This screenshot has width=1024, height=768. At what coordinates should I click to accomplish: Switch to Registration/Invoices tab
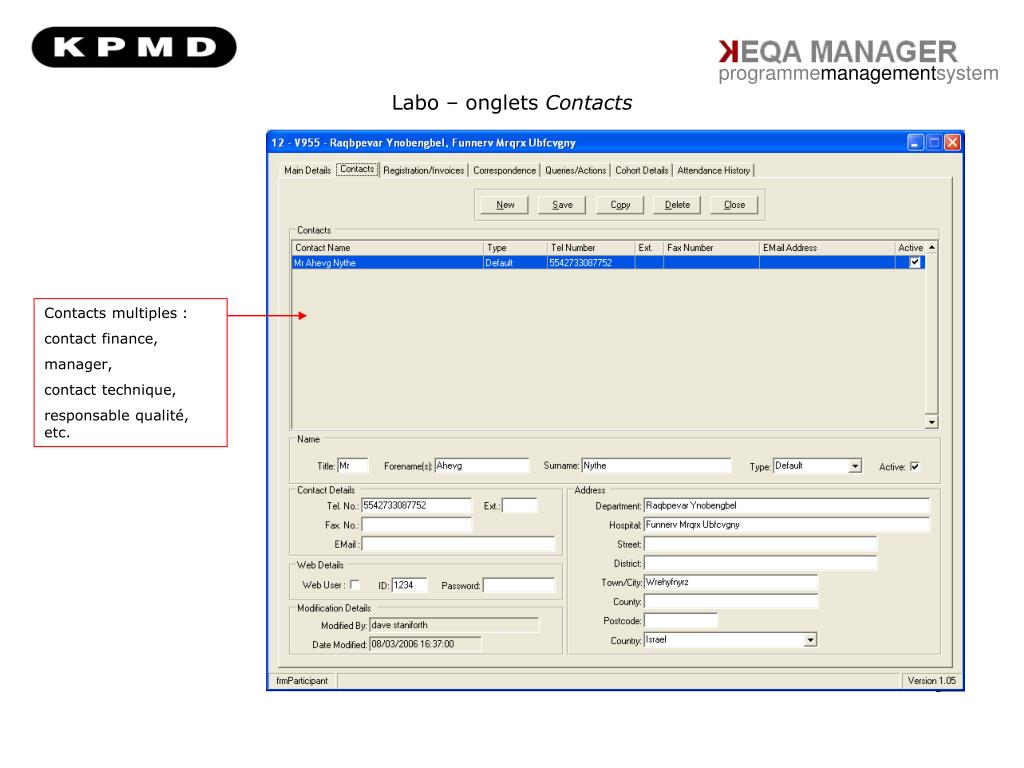[x=424, y=170]
